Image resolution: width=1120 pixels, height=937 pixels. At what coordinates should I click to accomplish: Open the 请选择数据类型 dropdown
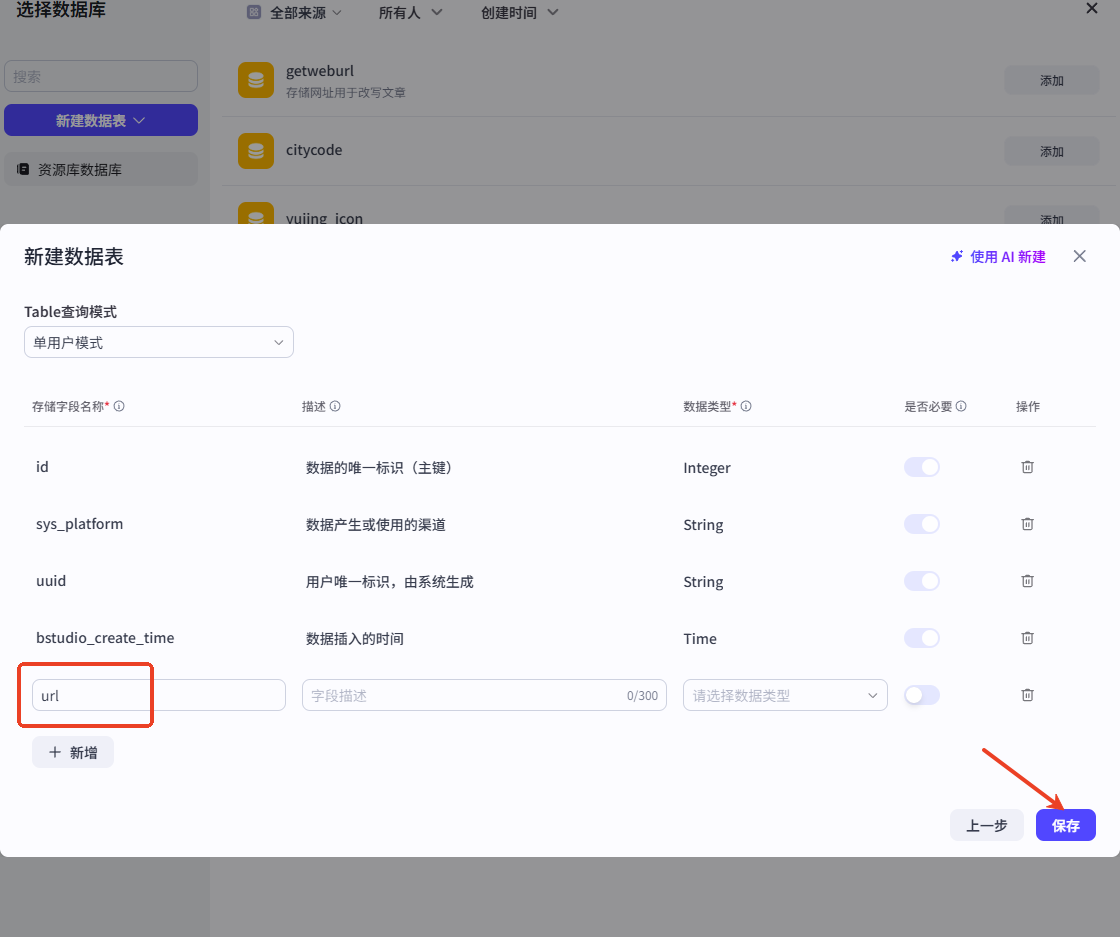coord(785,695)
